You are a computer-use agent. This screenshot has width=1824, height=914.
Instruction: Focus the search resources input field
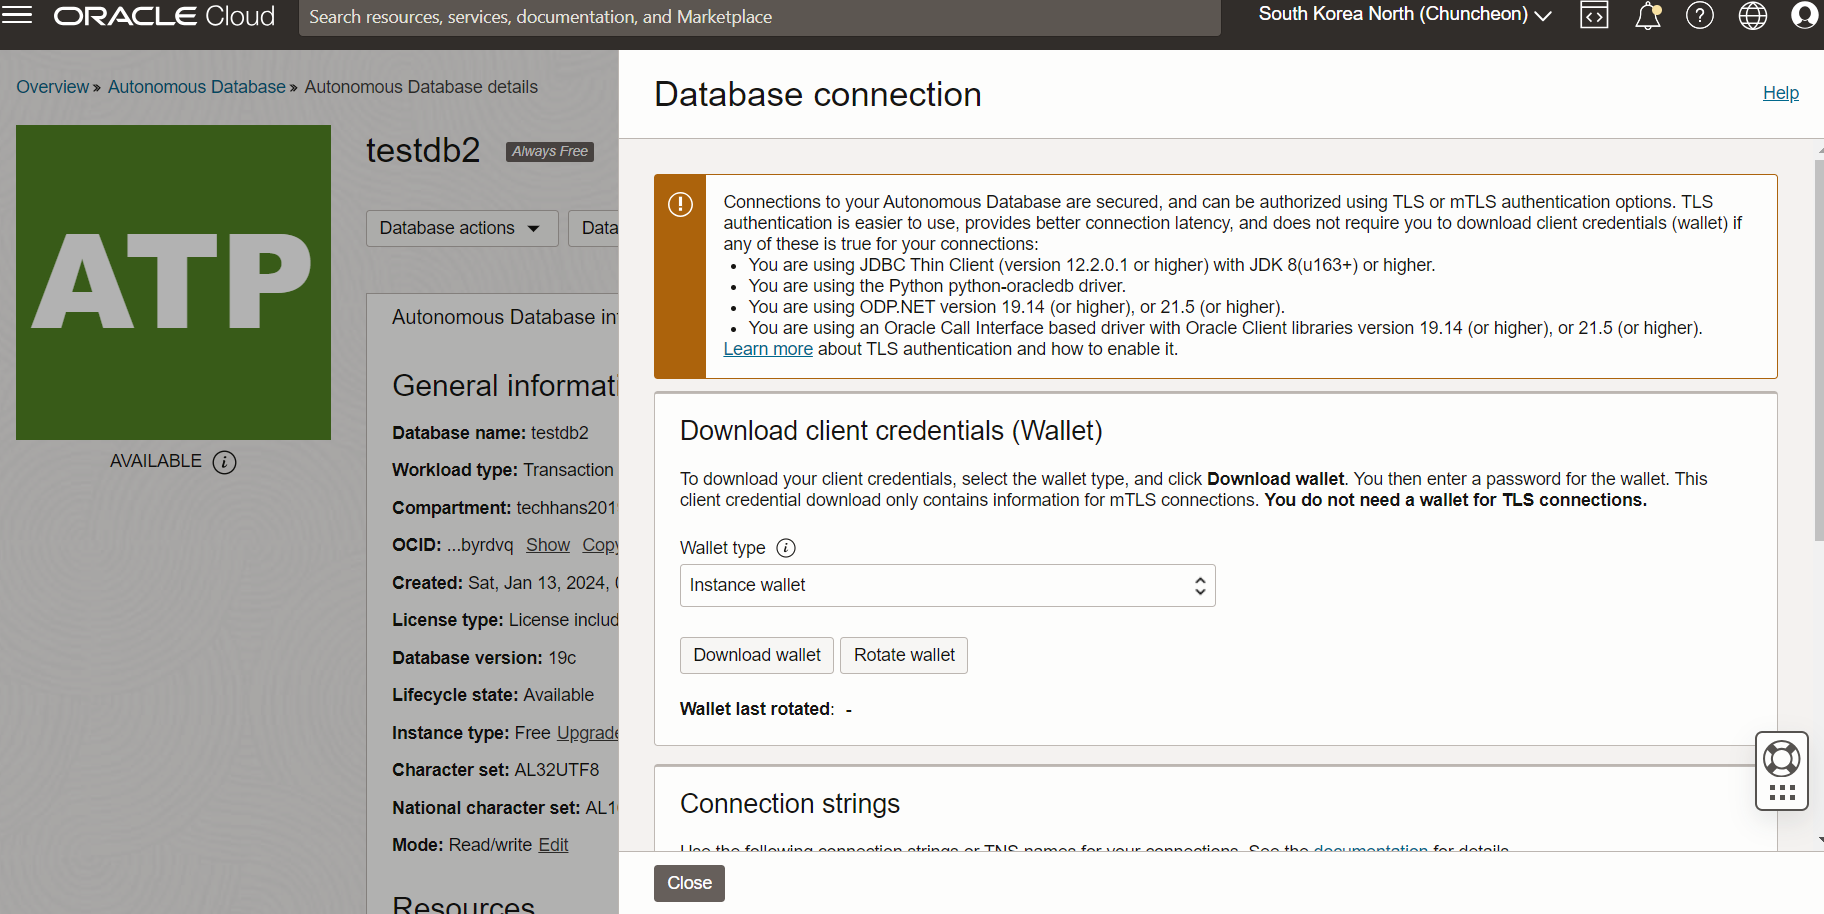pos(759,17)
